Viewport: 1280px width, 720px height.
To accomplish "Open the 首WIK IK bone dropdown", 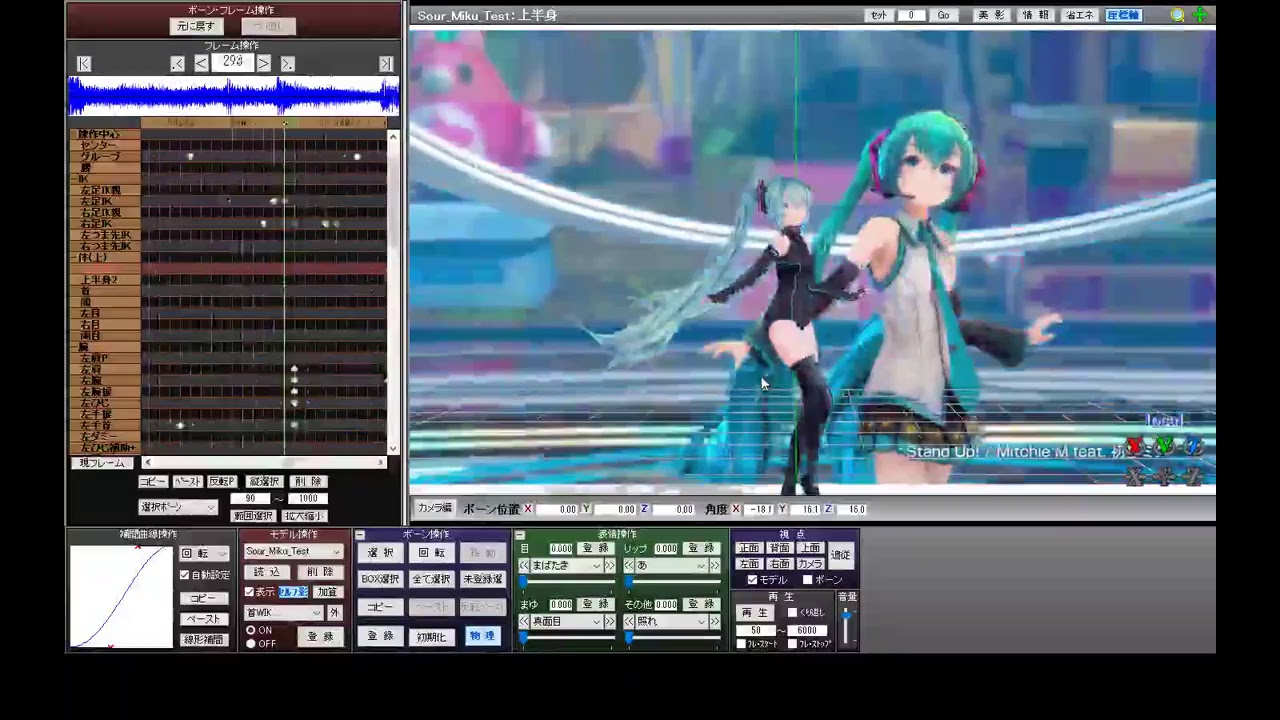I will pyautogui.click(x=283, y=613).
